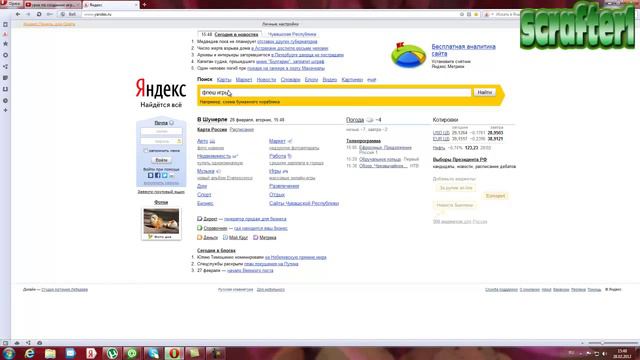Open the Notes panel in sidebar

5,78
